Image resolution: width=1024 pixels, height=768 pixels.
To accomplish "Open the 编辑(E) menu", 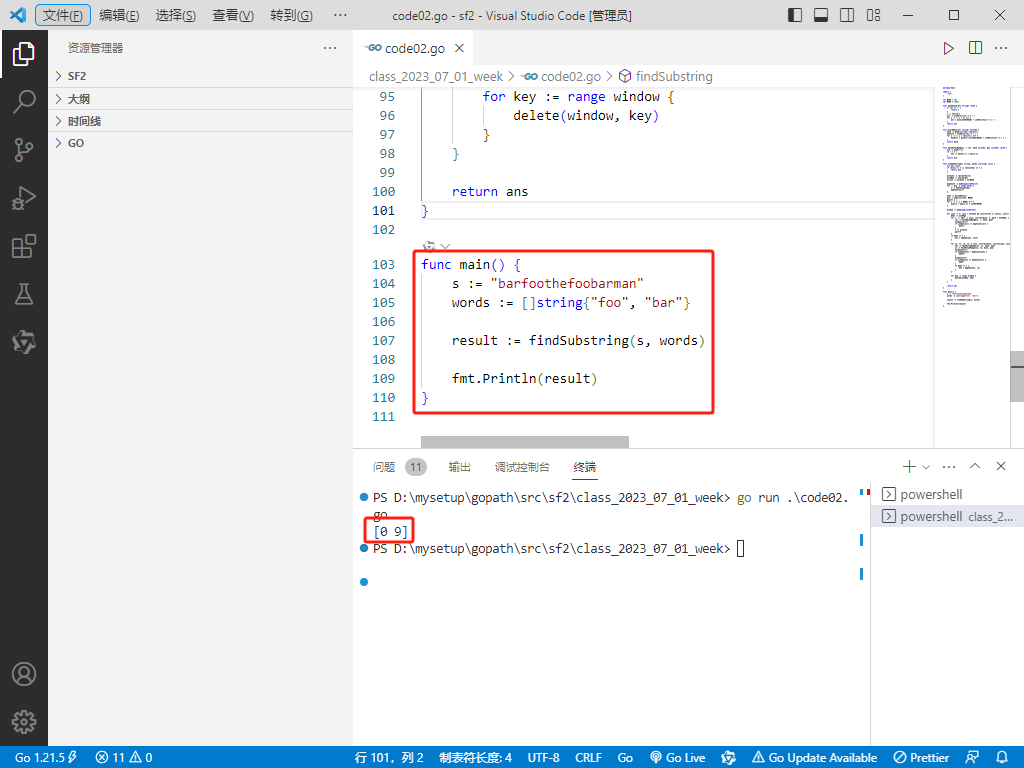I will 120,15.
